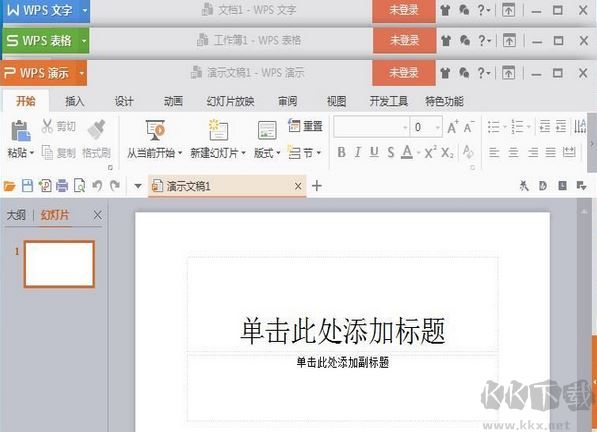Open the font name combo box
The width and height of the screenshot is (597, 432).
(x=371, y=127)
